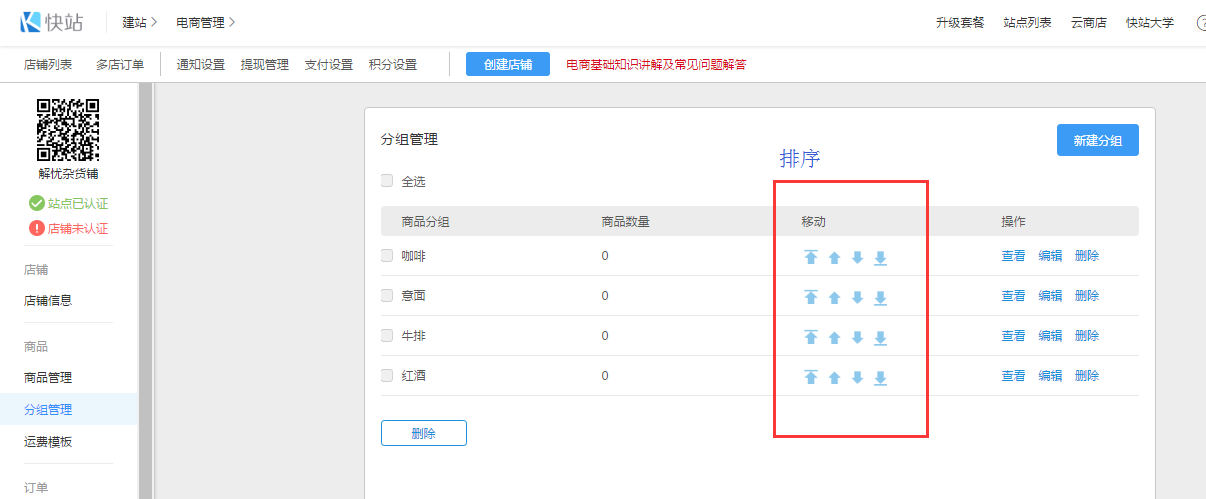This screenshot has height=499, width=1206.
Task: Check the 红酒 group checkbox
Action: (387, 375)
